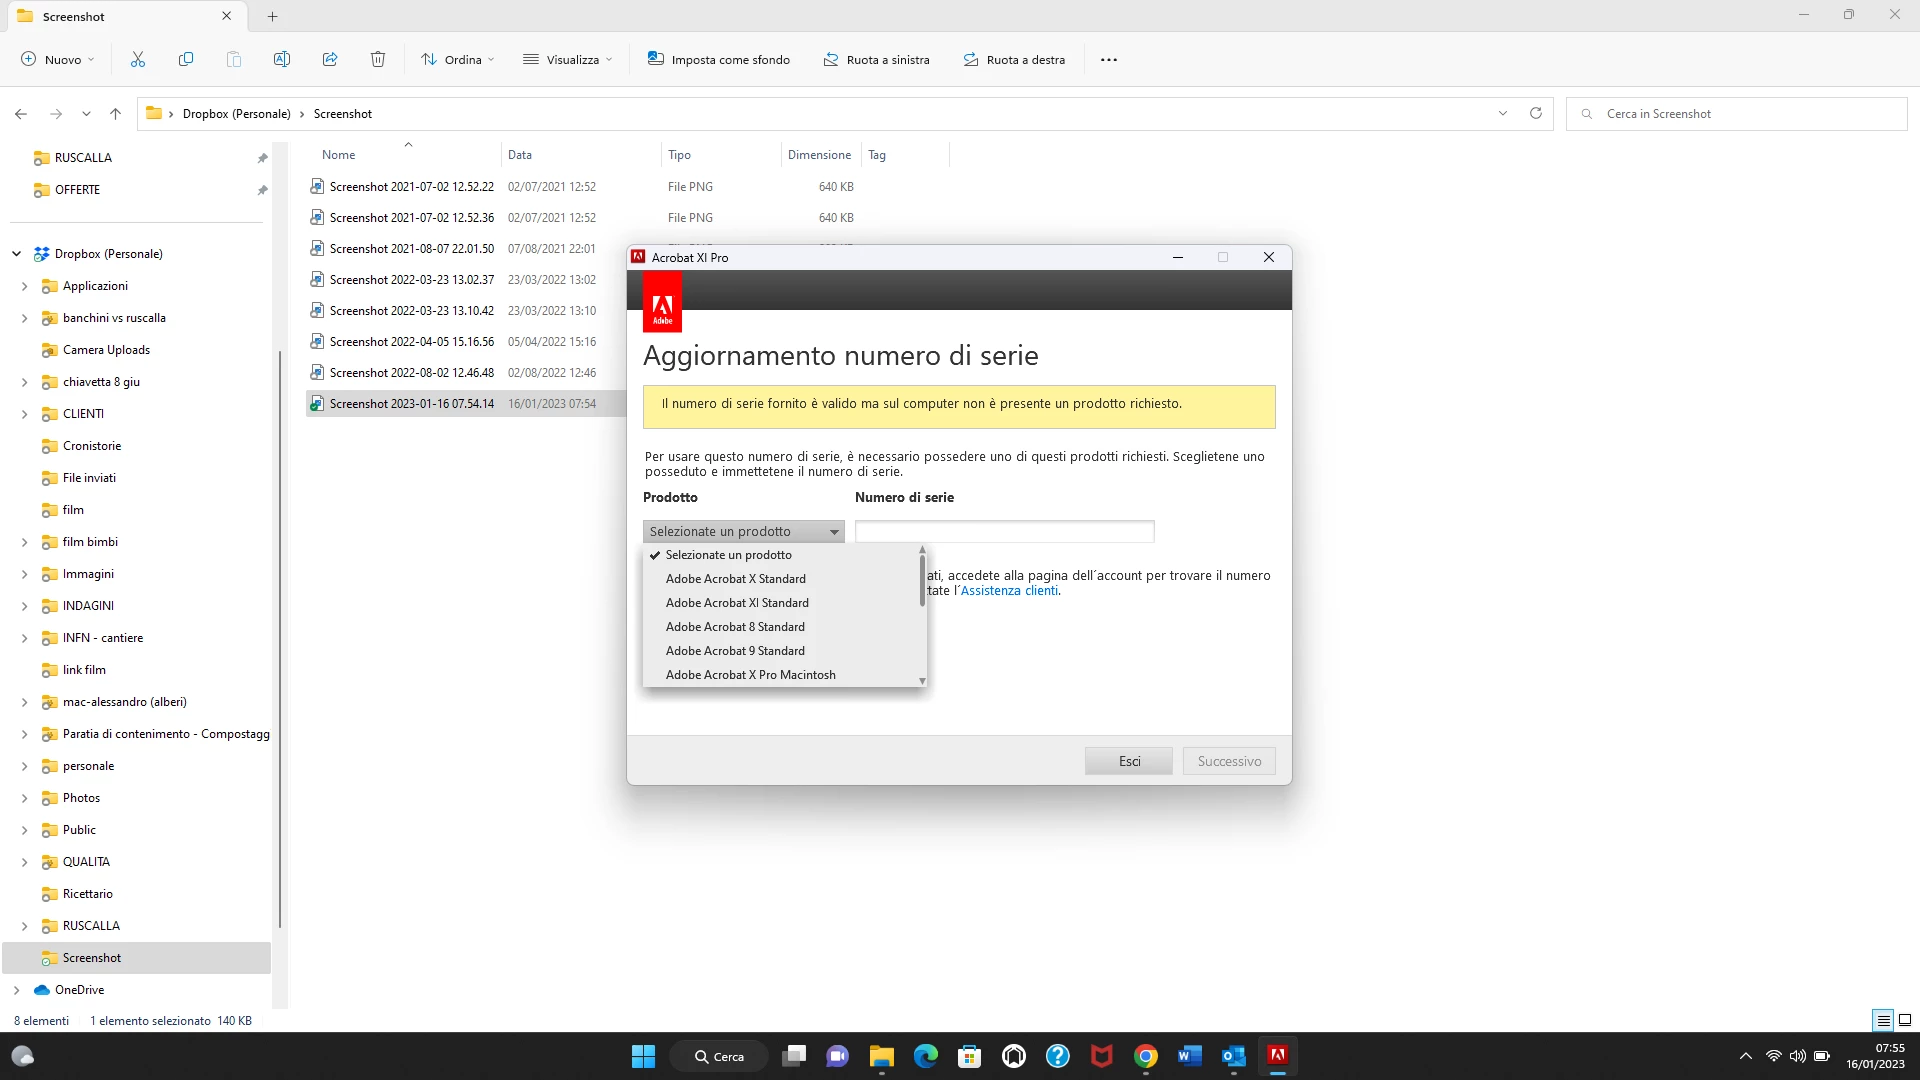Click Ruota a sinistra button
This screenshot has height=1080, width=1920.
click(x=877, y=59)
